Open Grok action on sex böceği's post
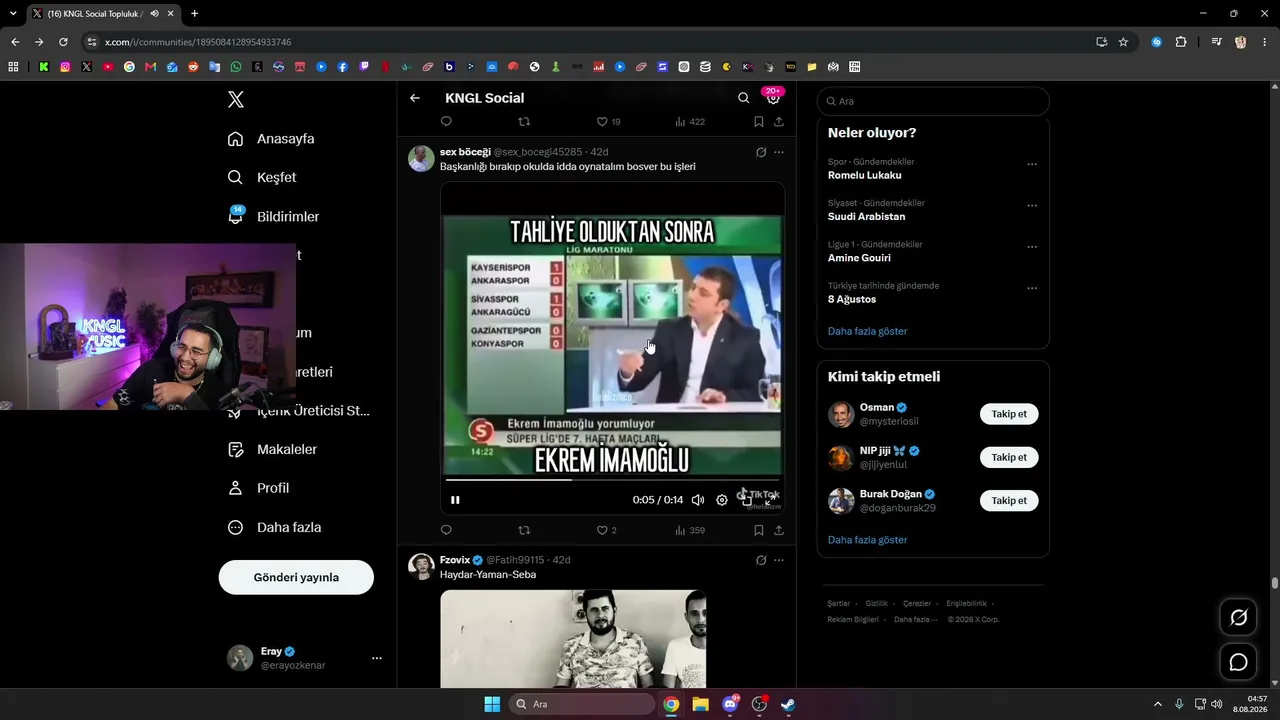Screen dimensions: 1280x720 [x=761, y=152]
